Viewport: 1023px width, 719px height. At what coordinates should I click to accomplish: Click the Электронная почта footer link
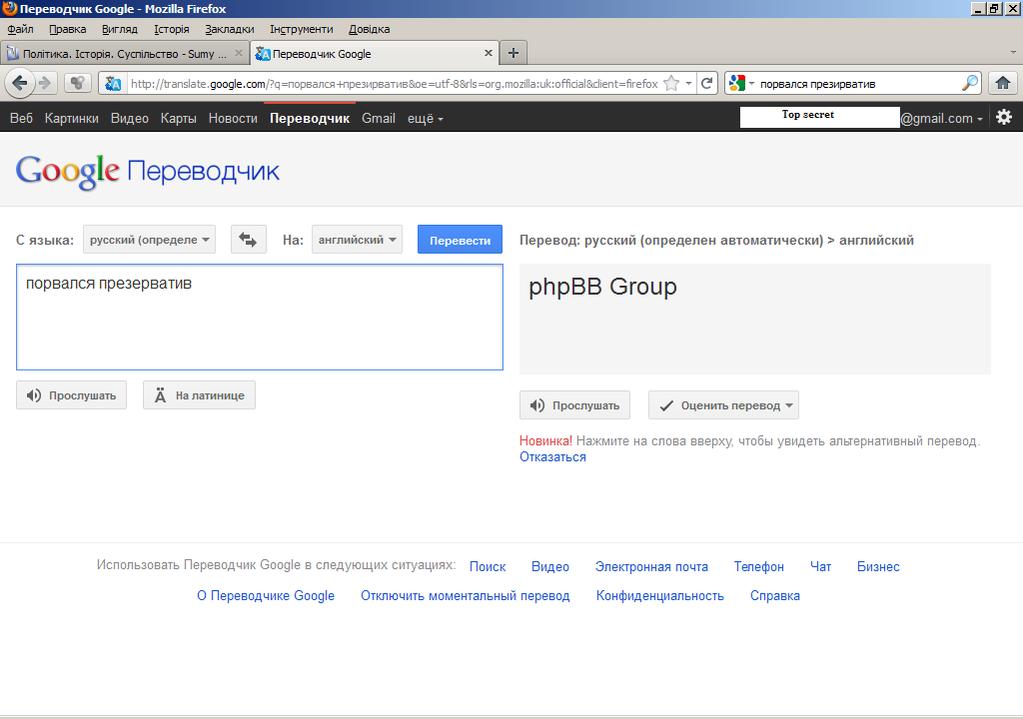coord(651,566)
